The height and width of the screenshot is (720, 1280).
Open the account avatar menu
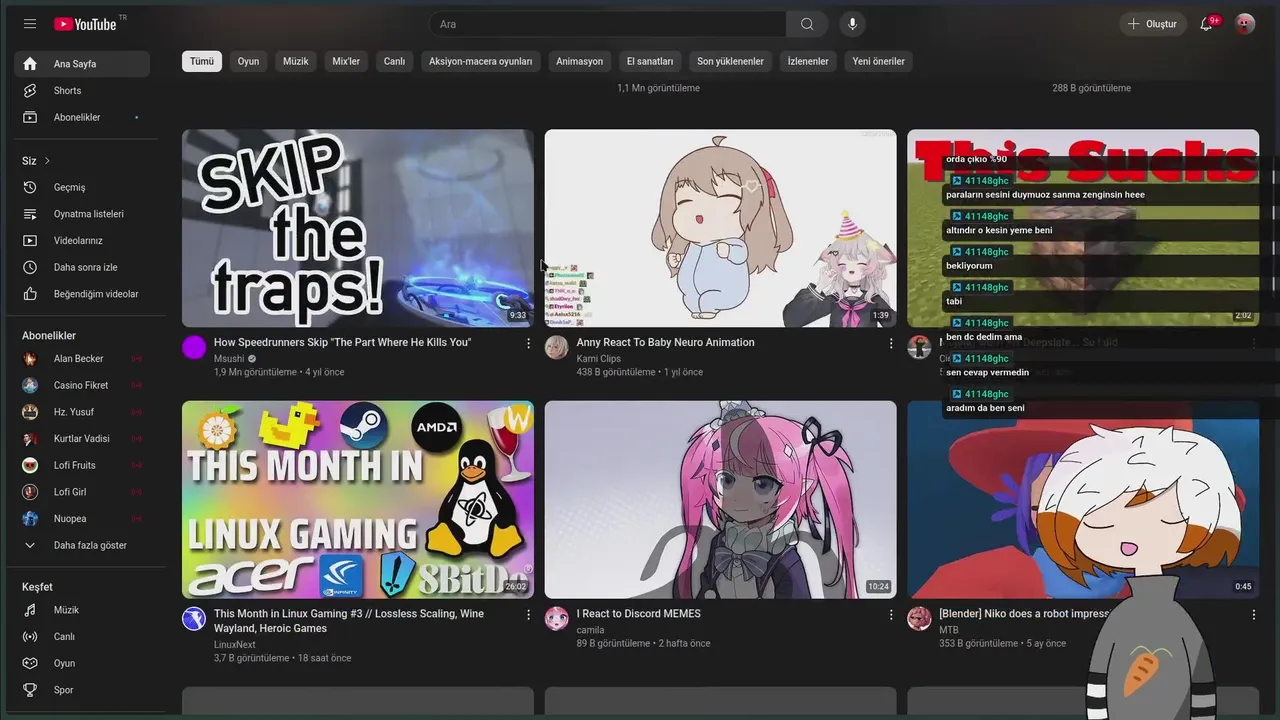point(1245,24)
